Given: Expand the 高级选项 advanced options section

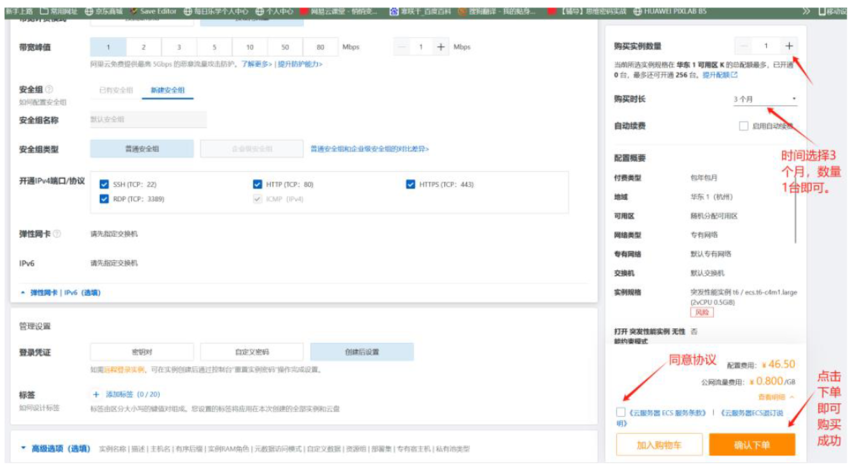Looking at the screenshot, I should (x=55, y=449).
